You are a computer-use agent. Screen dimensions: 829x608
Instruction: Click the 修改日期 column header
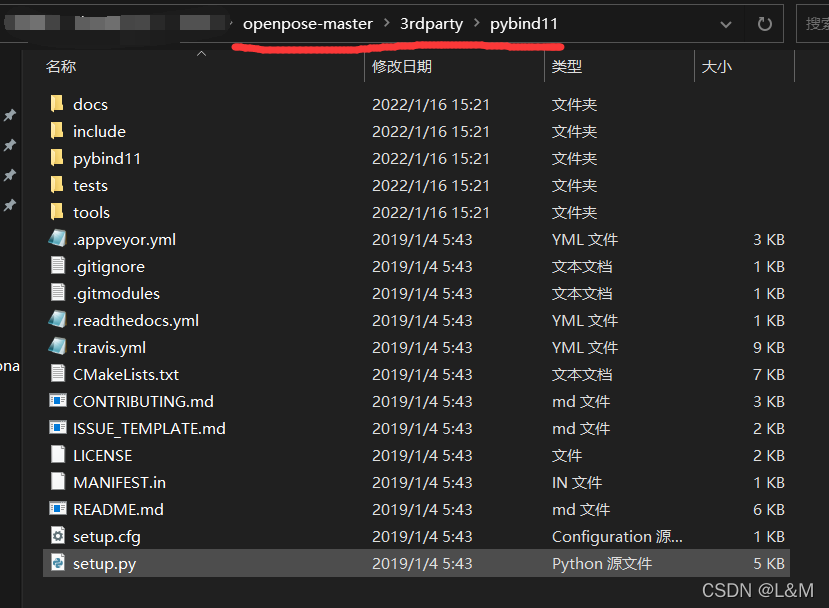tap(403, 65)
